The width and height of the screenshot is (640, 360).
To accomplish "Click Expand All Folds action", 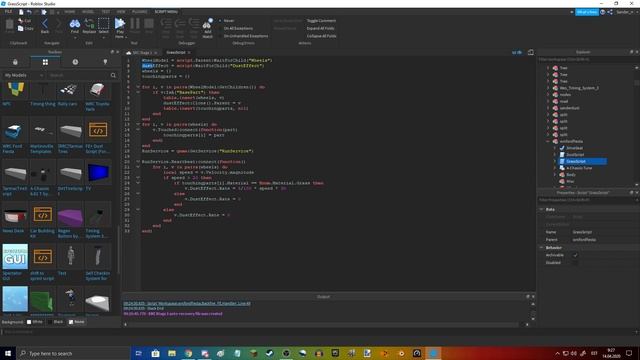I will (x=320, y=28).
